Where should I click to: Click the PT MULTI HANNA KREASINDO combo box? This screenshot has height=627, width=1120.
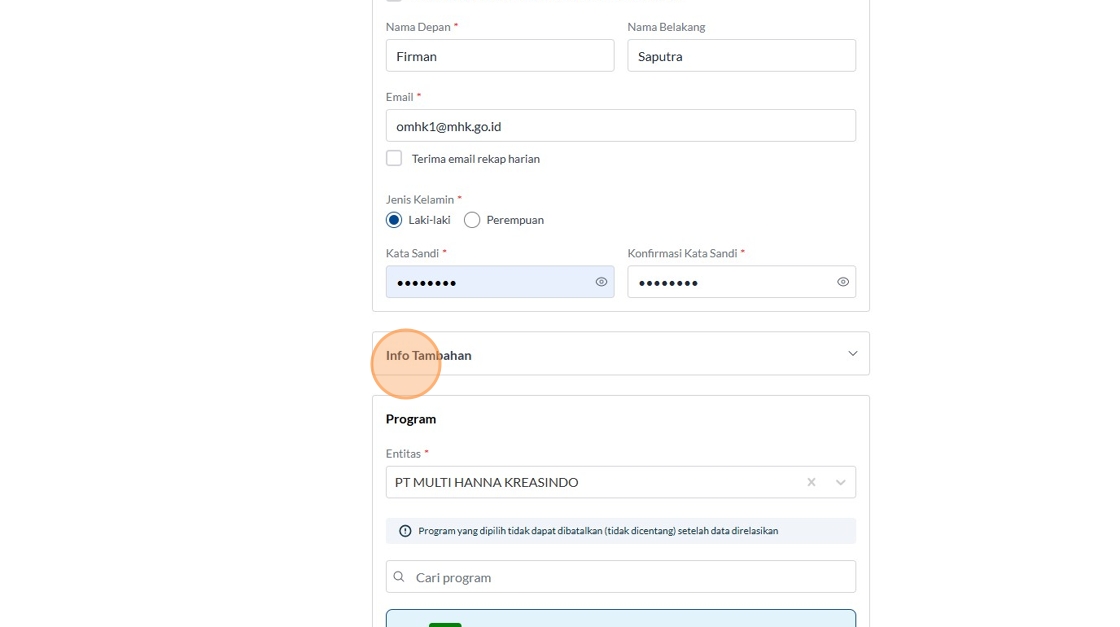590,482
